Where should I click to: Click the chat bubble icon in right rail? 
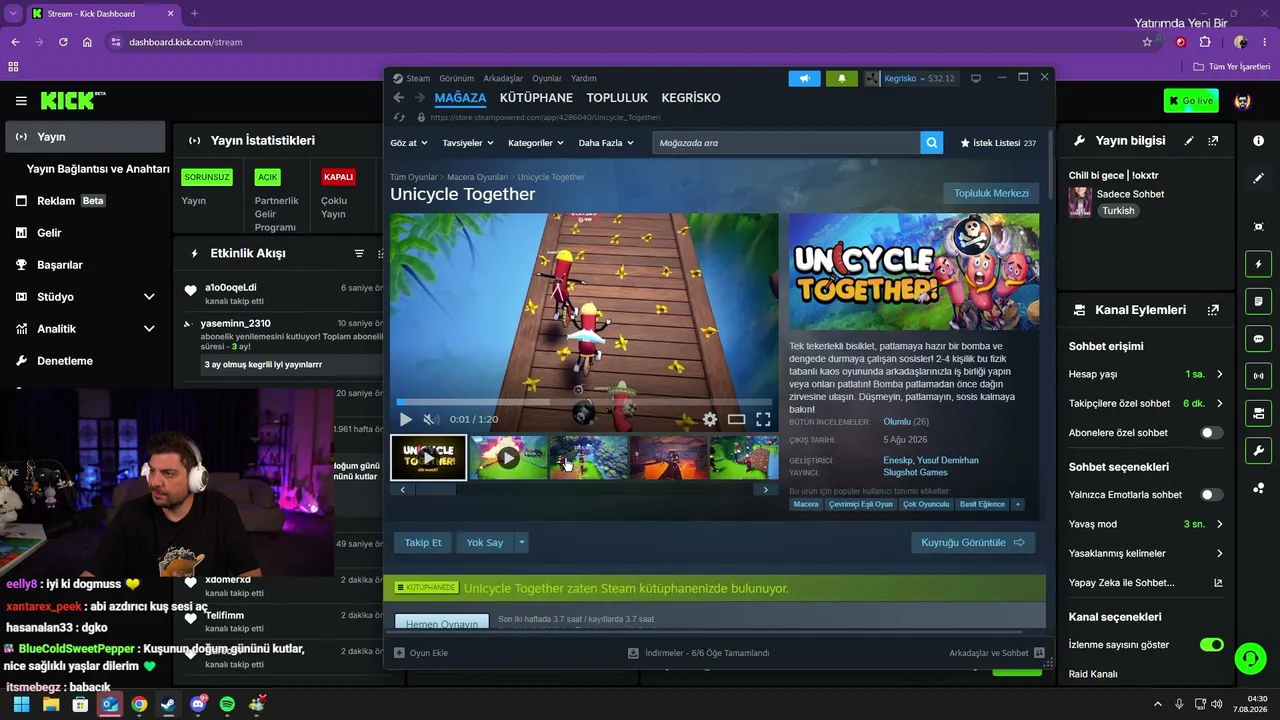tap(1258, 339)
